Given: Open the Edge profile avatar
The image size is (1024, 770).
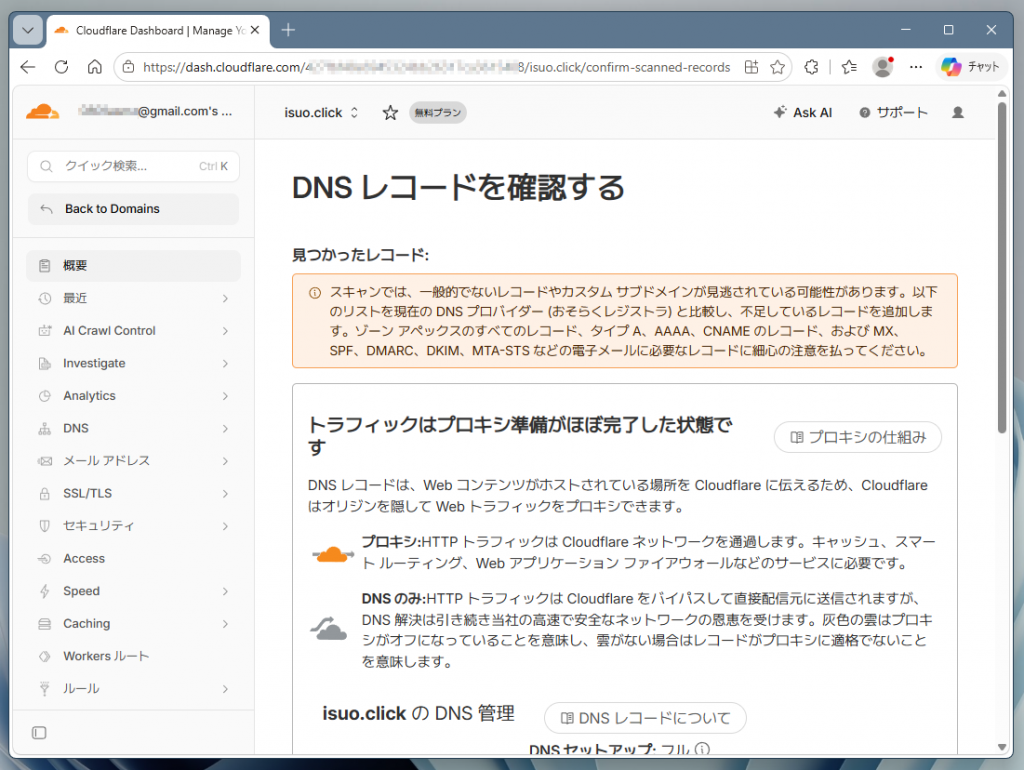Looking at the screenshot, I should click(x=883, y=67).
